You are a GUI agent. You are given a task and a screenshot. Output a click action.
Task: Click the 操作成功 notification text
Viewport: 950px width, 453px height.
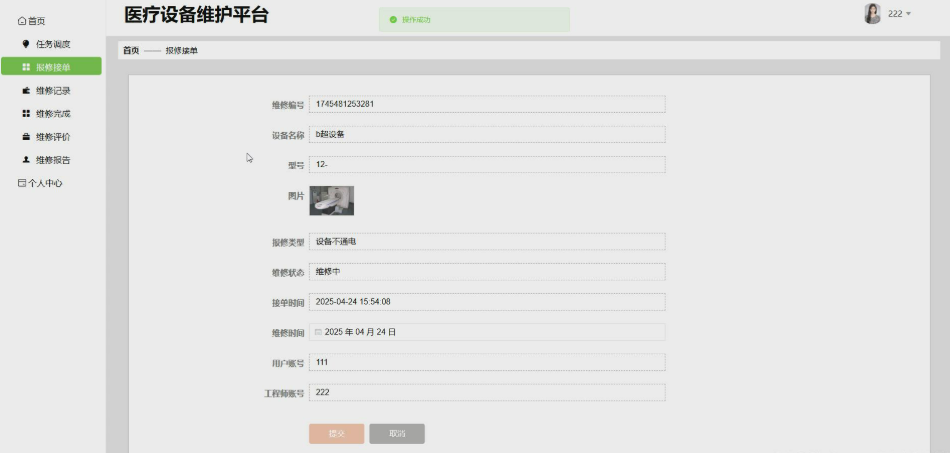[416, 20]
